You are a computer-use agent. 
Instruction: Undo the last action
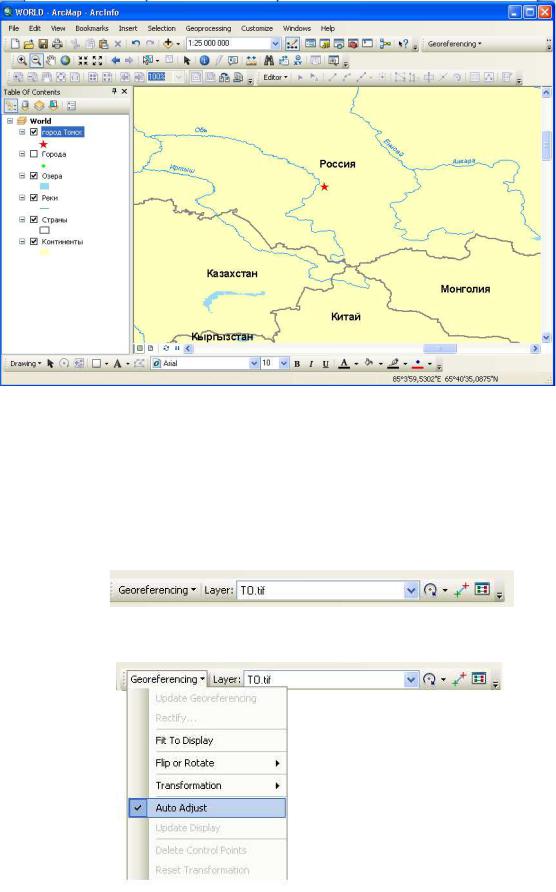coord(135,44)
